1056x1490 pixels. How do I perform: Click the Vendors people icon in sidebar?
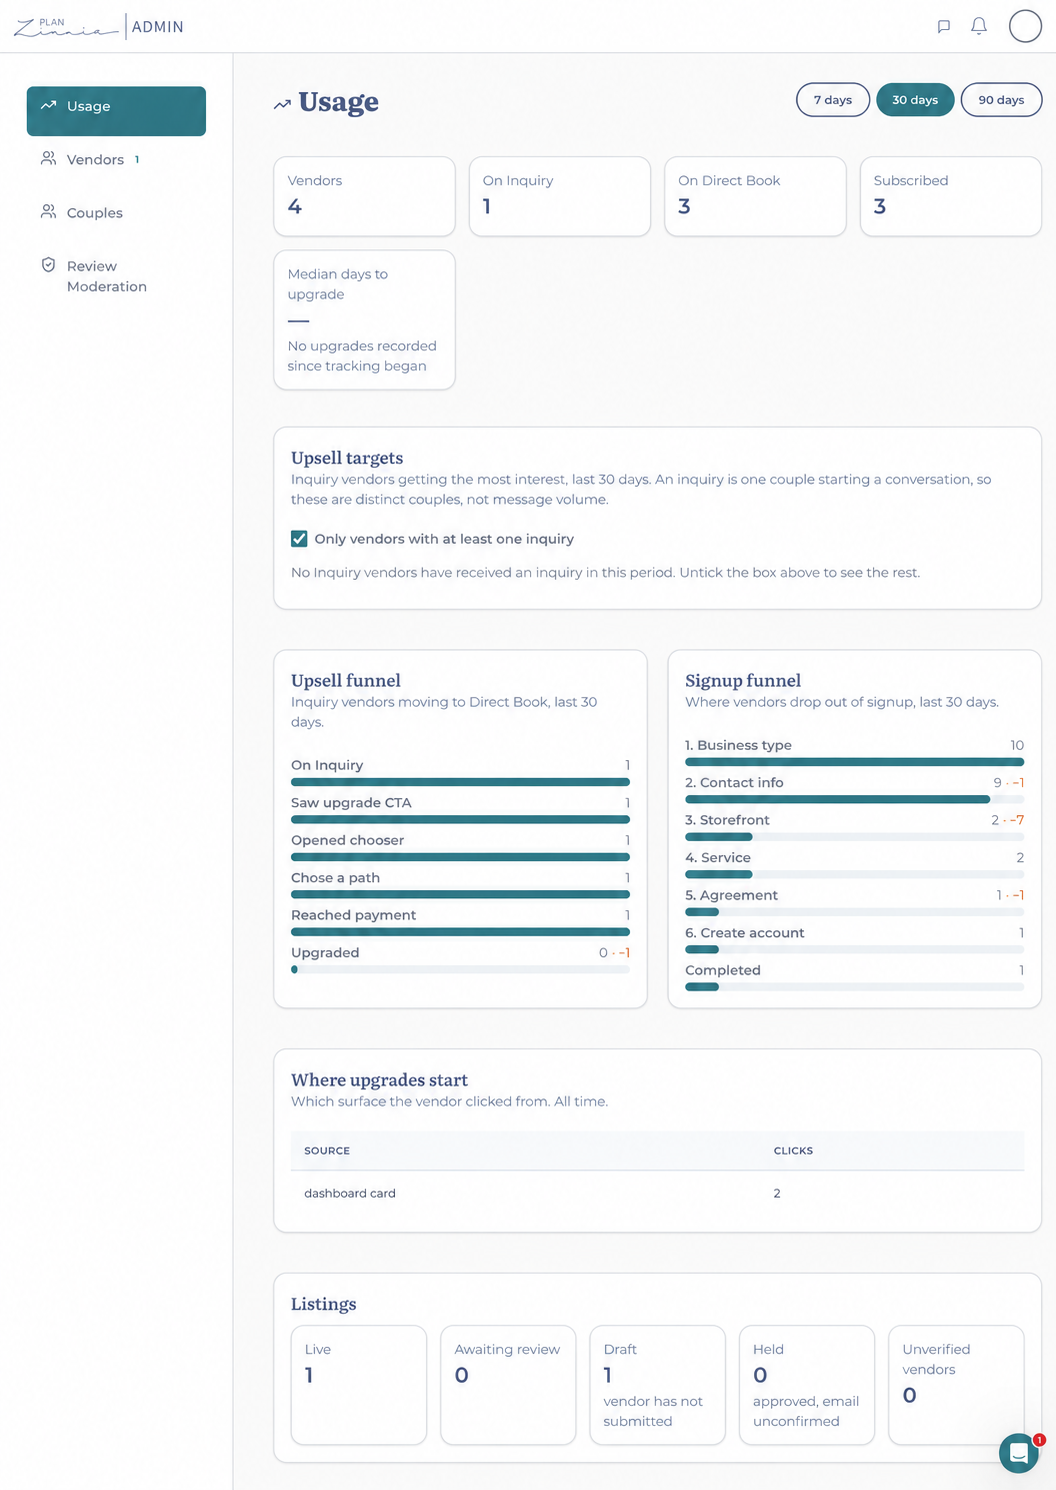point(48,159)
